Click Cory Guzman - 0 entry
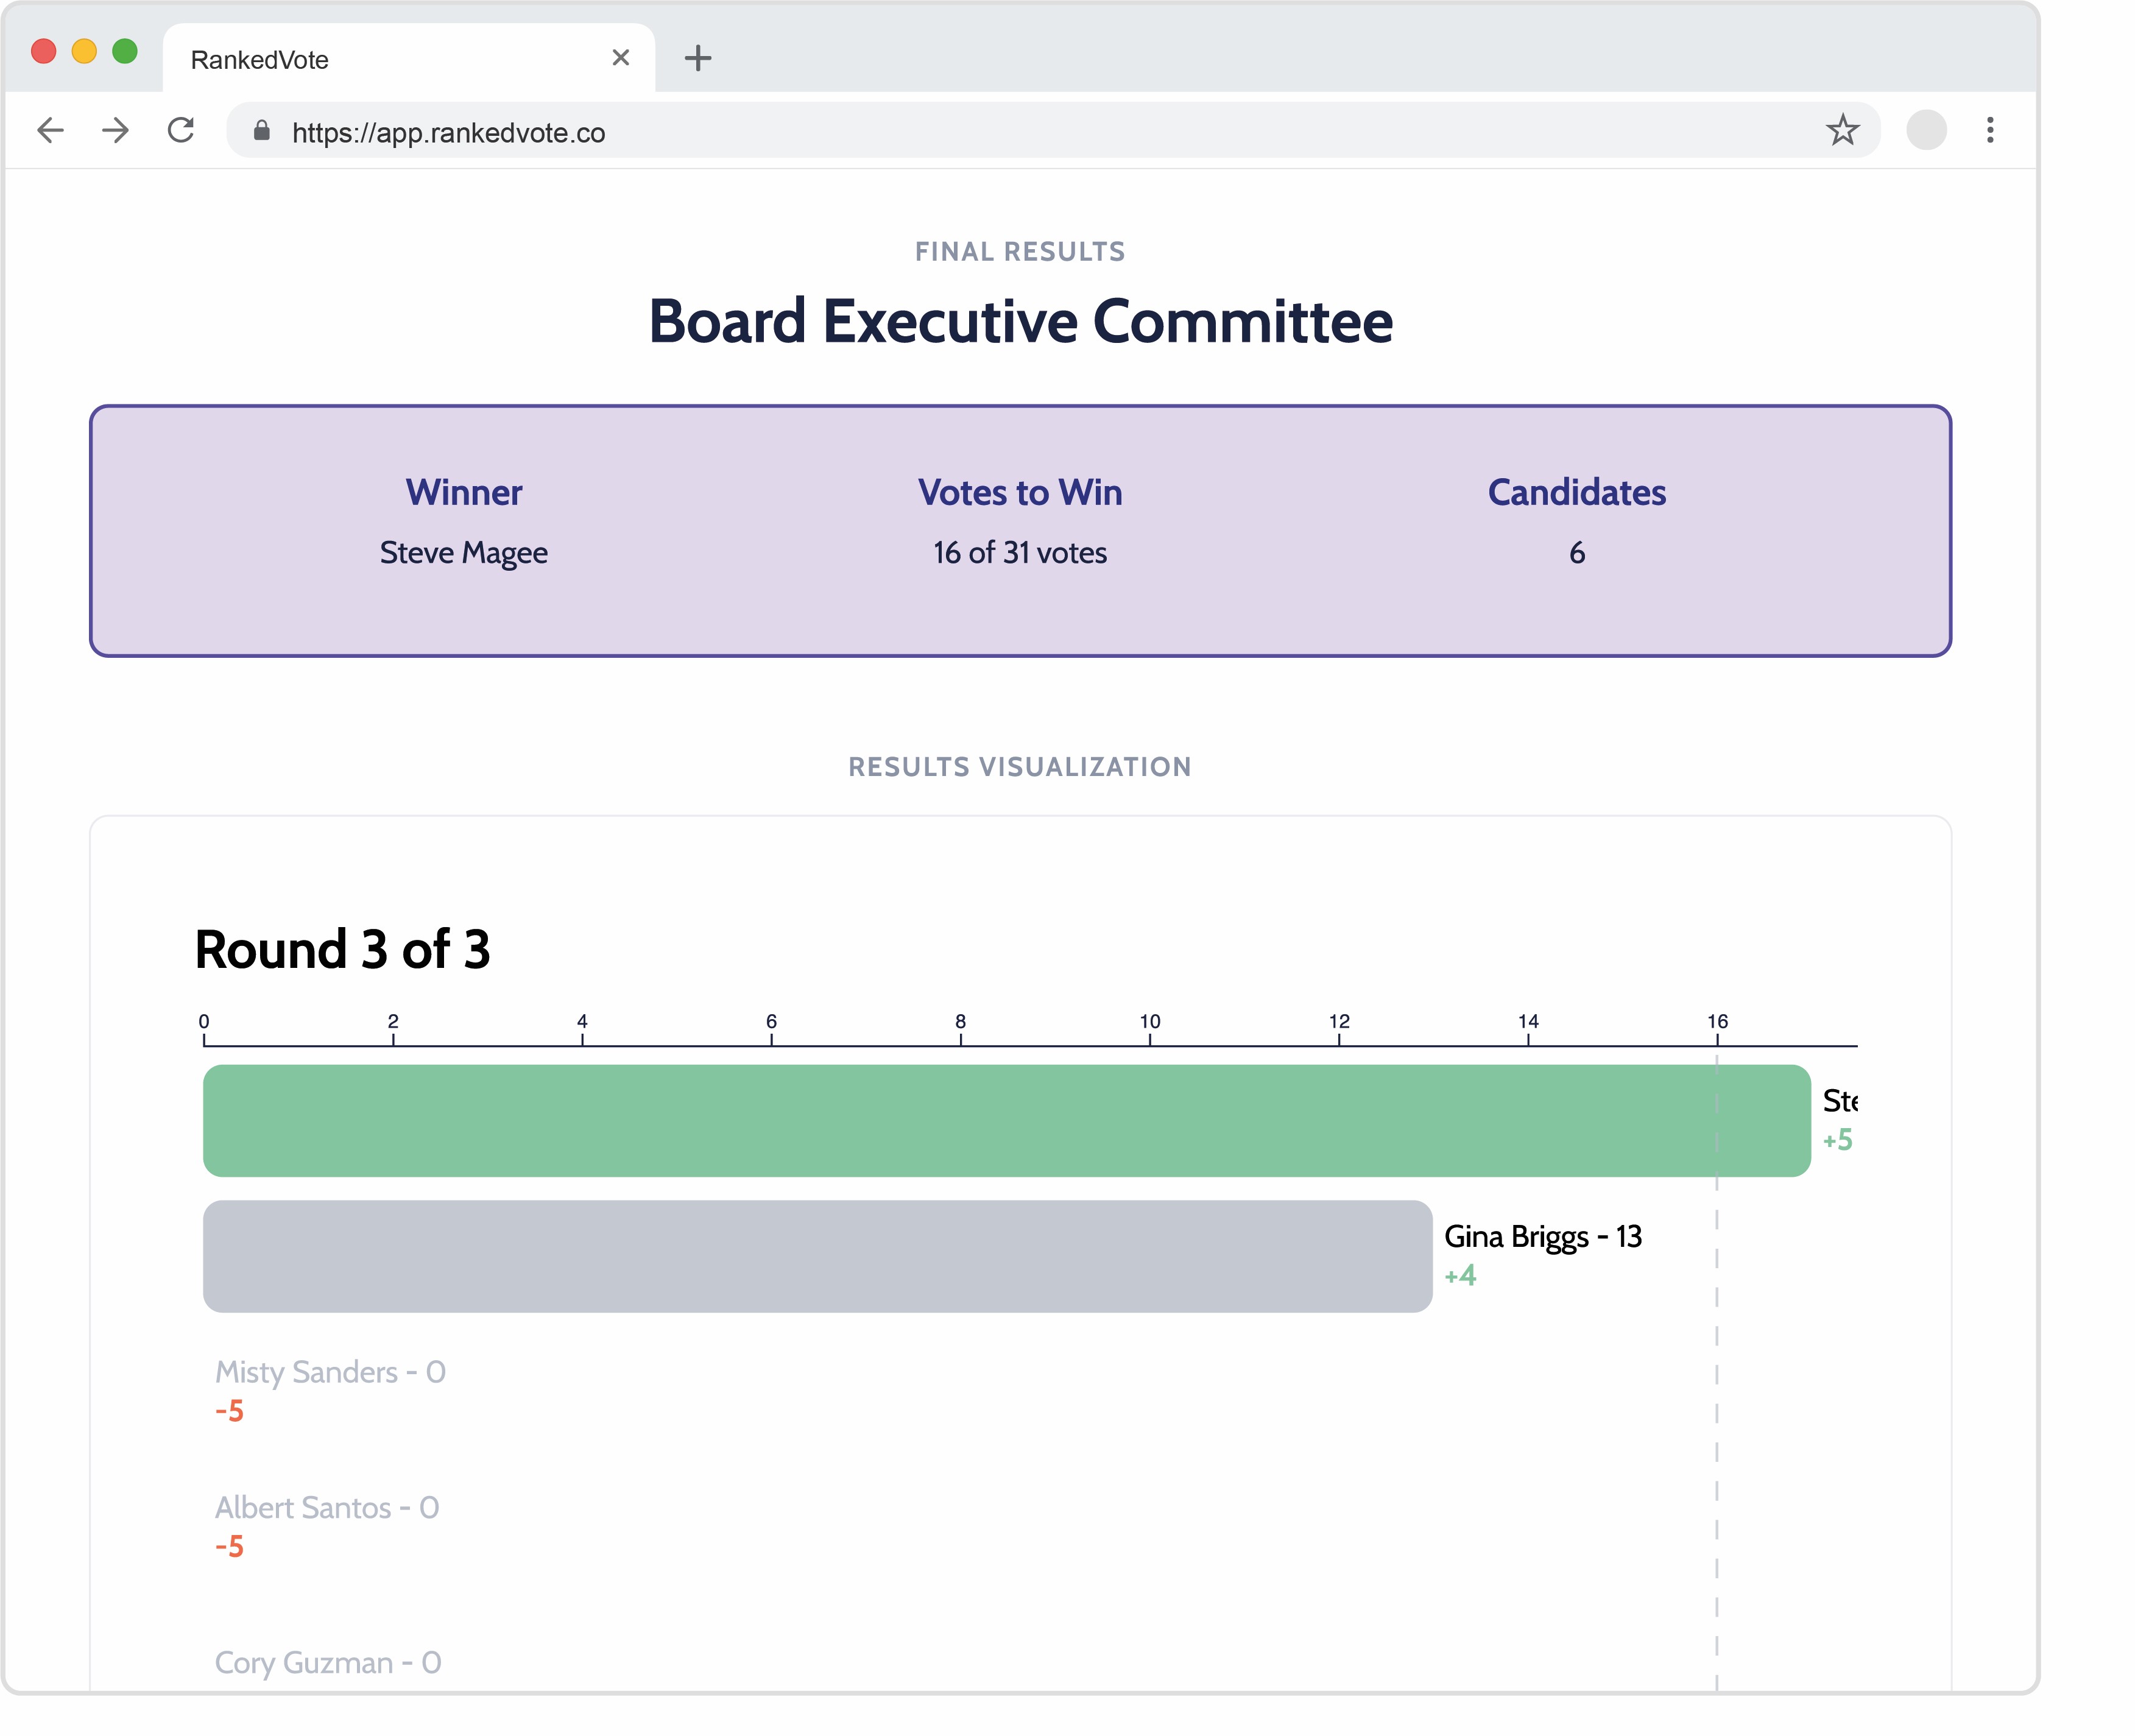This screenshot has width=2135, height=1736. click(328, 1662)
